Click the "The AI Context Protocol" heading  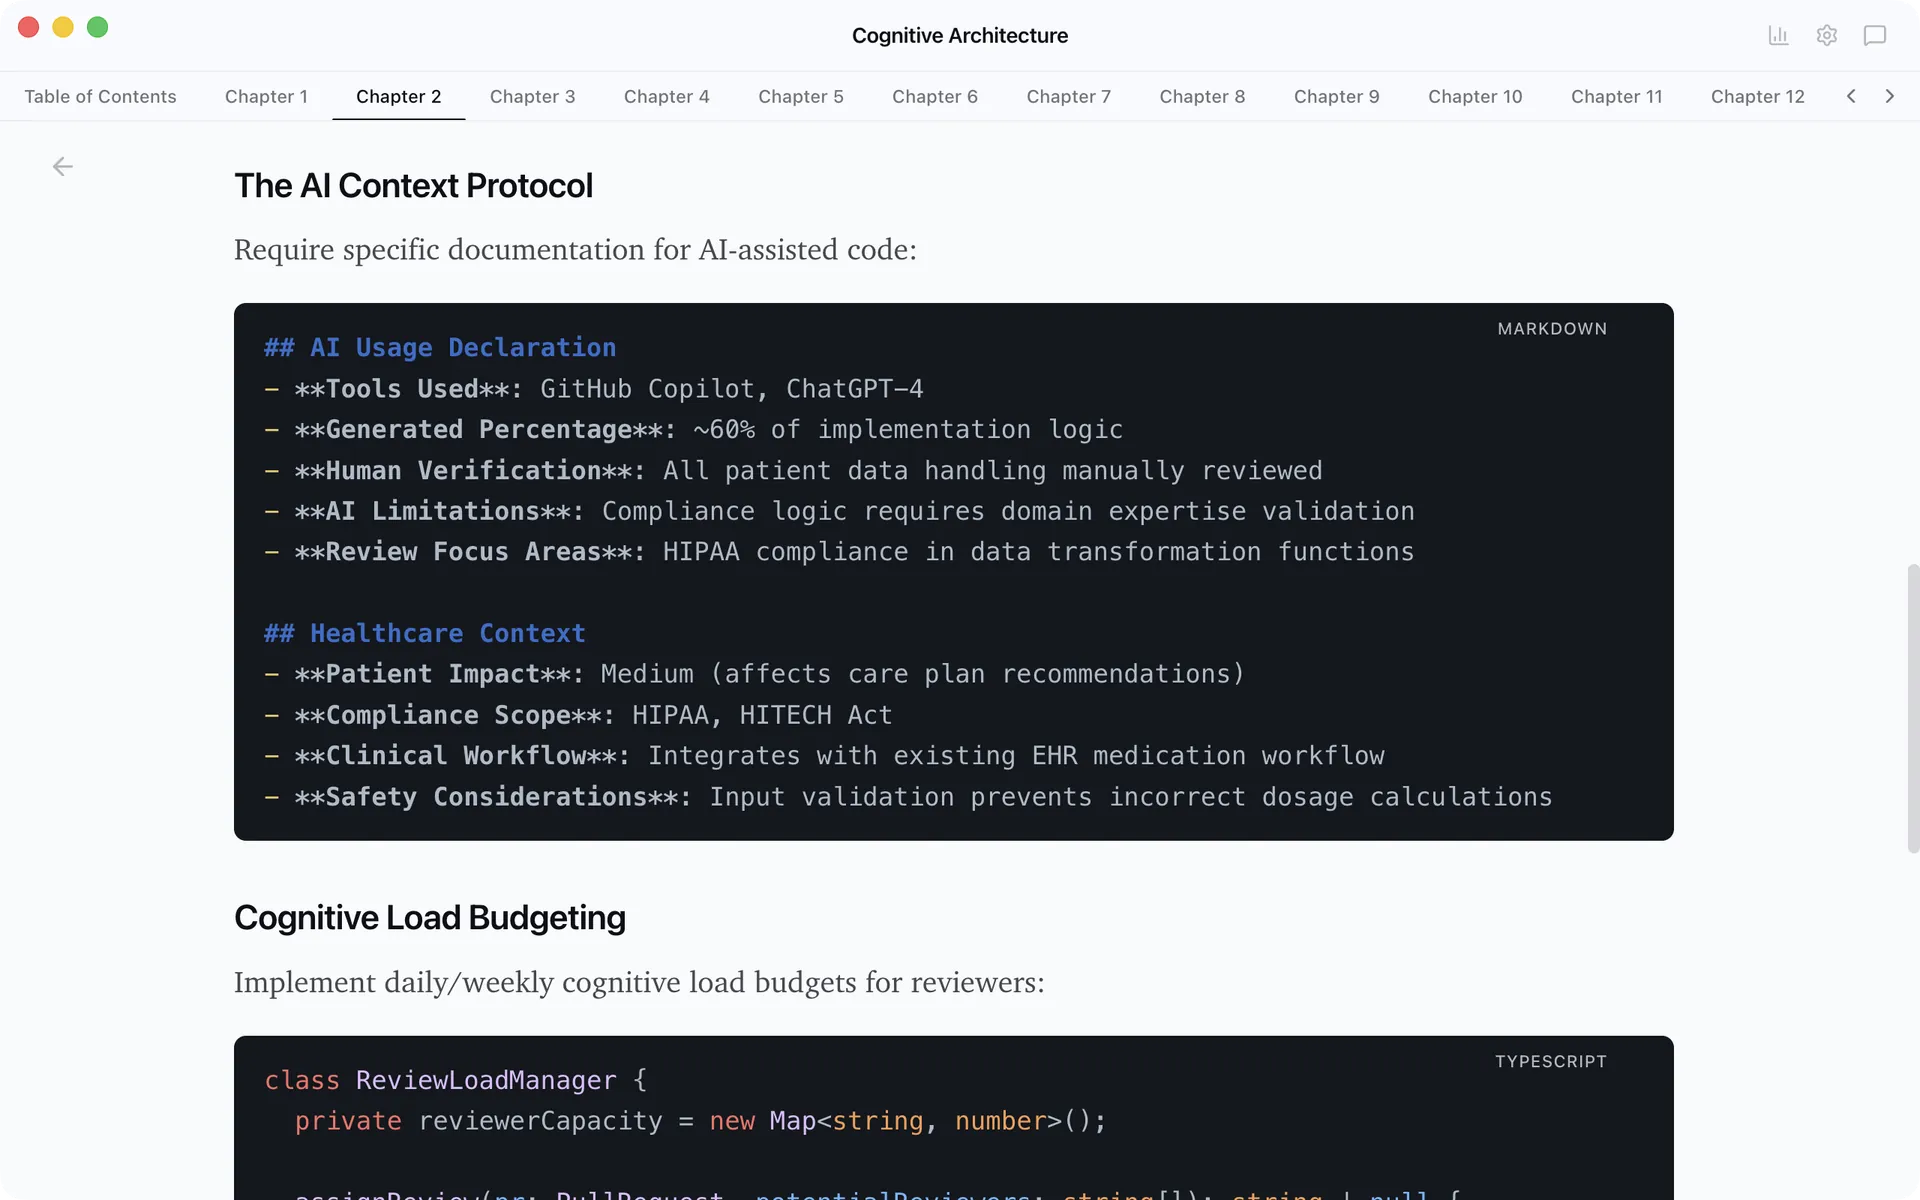click(x=413, y=186)
